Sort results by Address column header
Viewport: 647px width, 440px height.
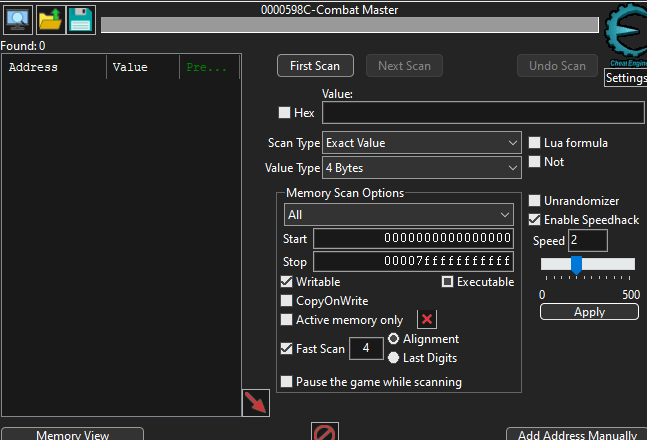click(x=54, y=67)
